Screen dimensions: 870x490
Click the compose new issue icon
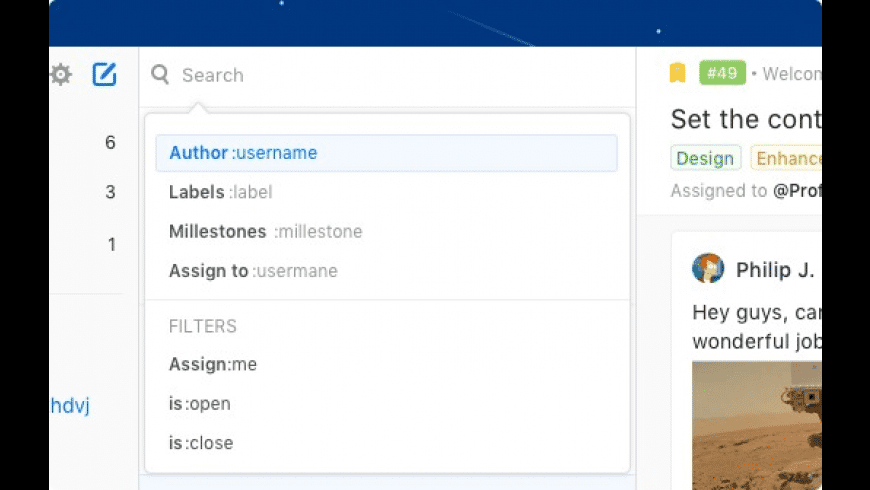point(104,74)
